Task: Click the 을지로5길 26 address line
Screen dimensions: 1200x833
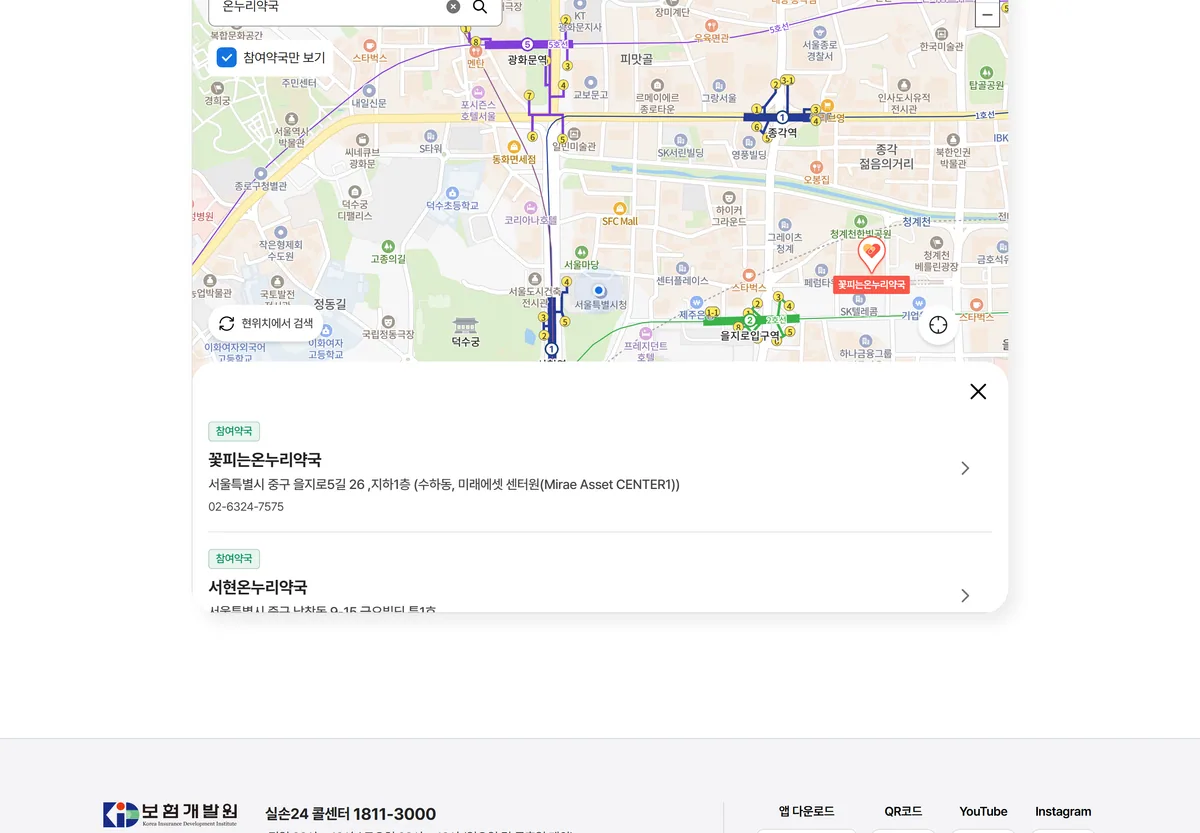Action: 444,485
